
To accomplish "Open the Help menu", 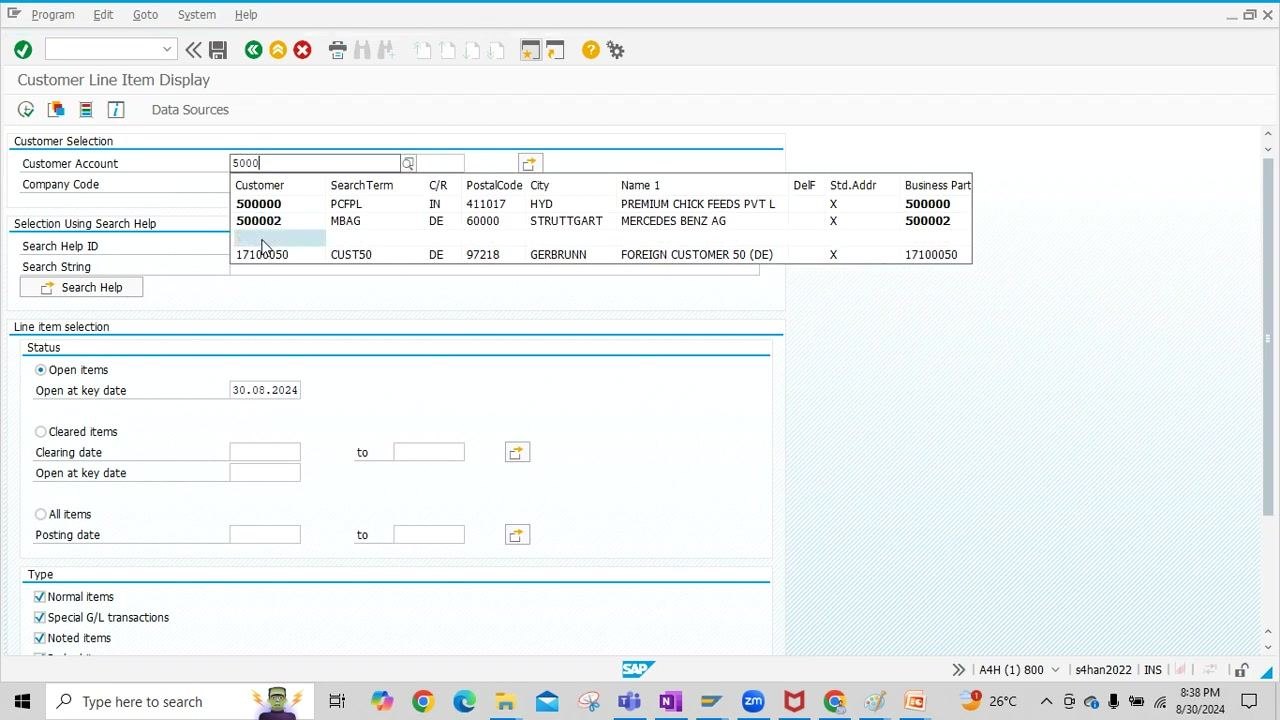I will pos(246,15).
